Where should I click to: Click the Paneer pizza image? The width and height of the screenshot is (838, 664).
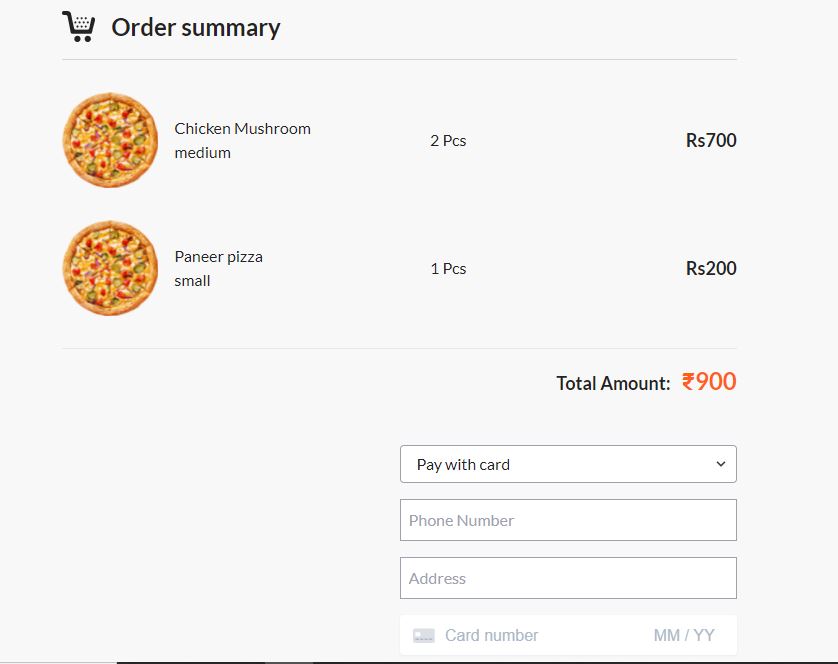110,268
